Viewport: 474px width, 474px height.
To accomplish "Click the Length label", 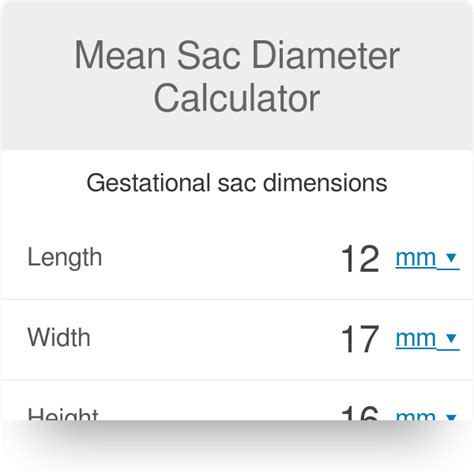I will click(x=65, y=258).
